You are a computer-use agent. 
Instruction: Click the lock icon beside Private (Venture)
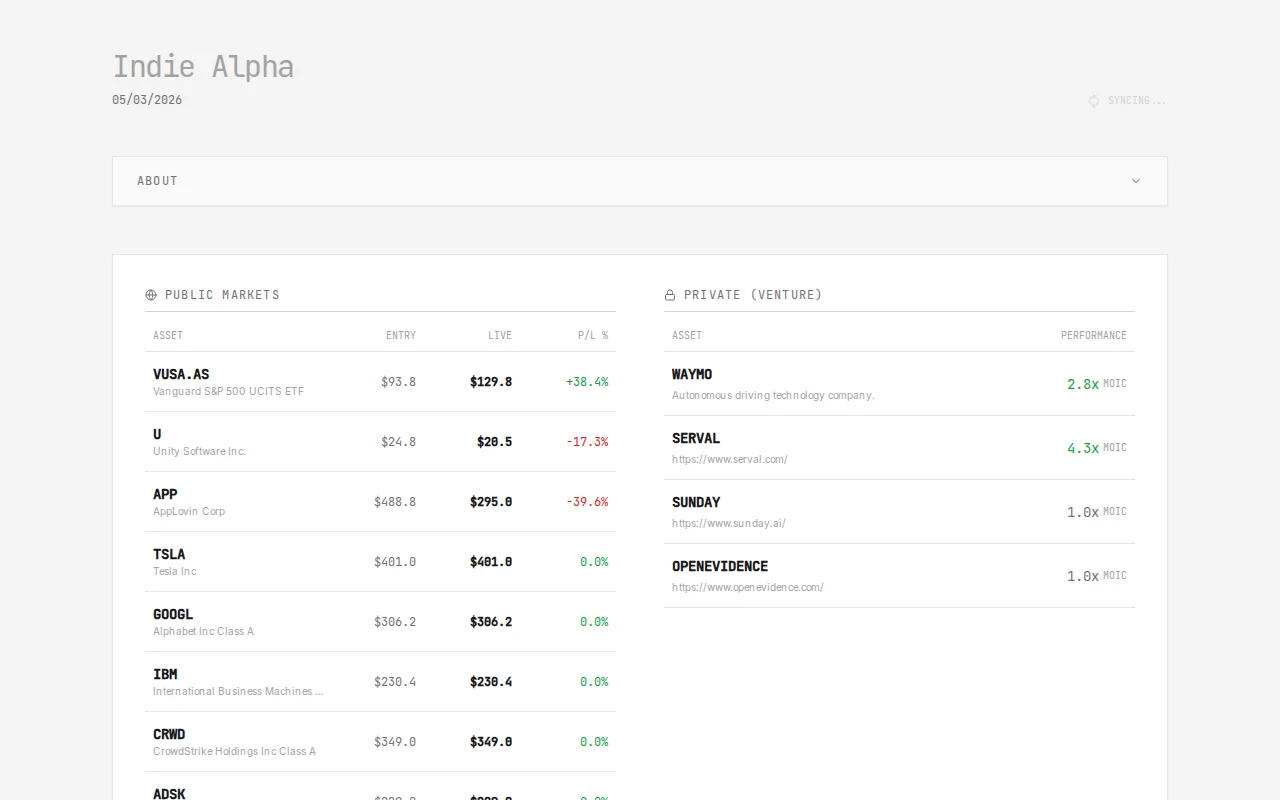pos(670,295)
